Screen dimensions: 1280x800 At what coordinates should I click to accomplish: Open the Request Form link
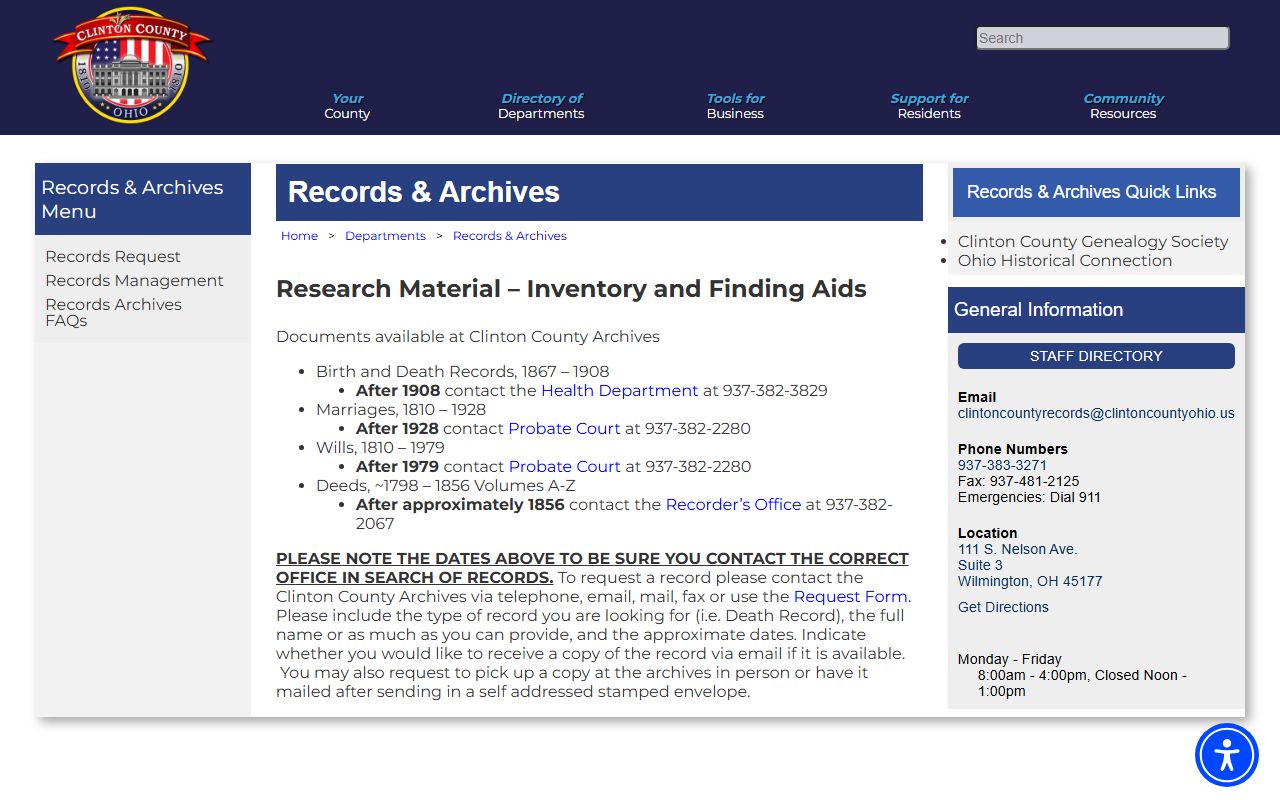[x=850, y=597]
